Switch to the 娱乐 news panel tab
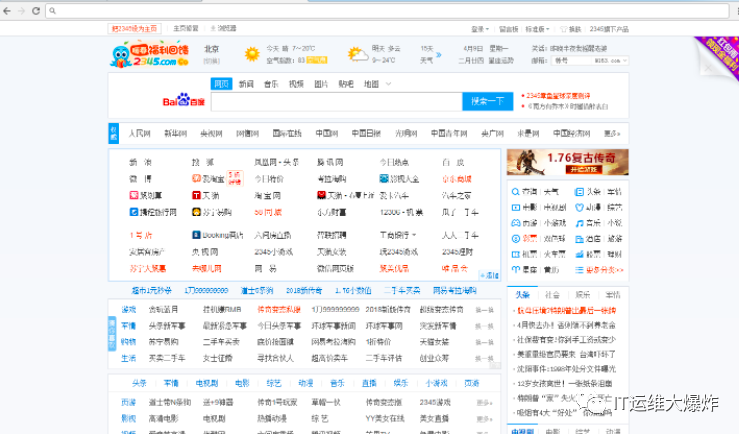 583,294
